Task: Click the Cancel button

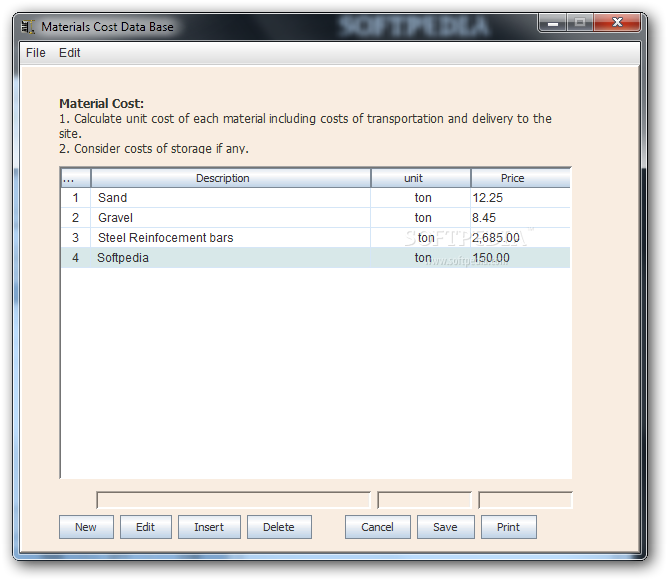Action: tap(377, 527)
